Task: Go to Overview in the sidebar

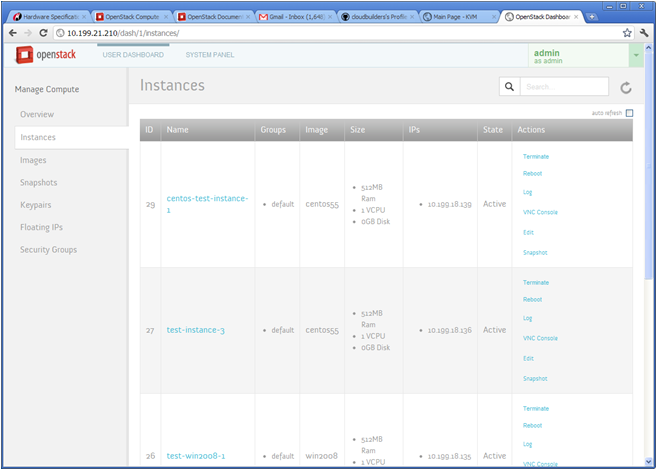Action: pyautogui.click(x=37, y=114)
